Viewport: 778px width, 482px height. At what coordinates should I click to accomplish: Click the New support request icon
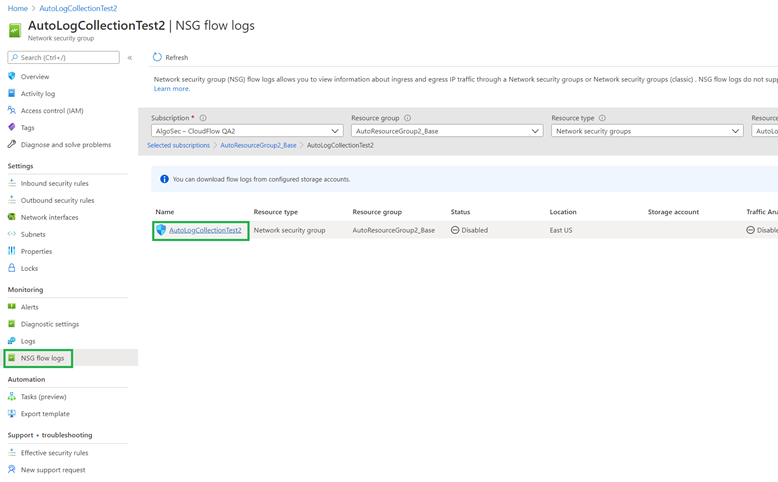[12, 469]
